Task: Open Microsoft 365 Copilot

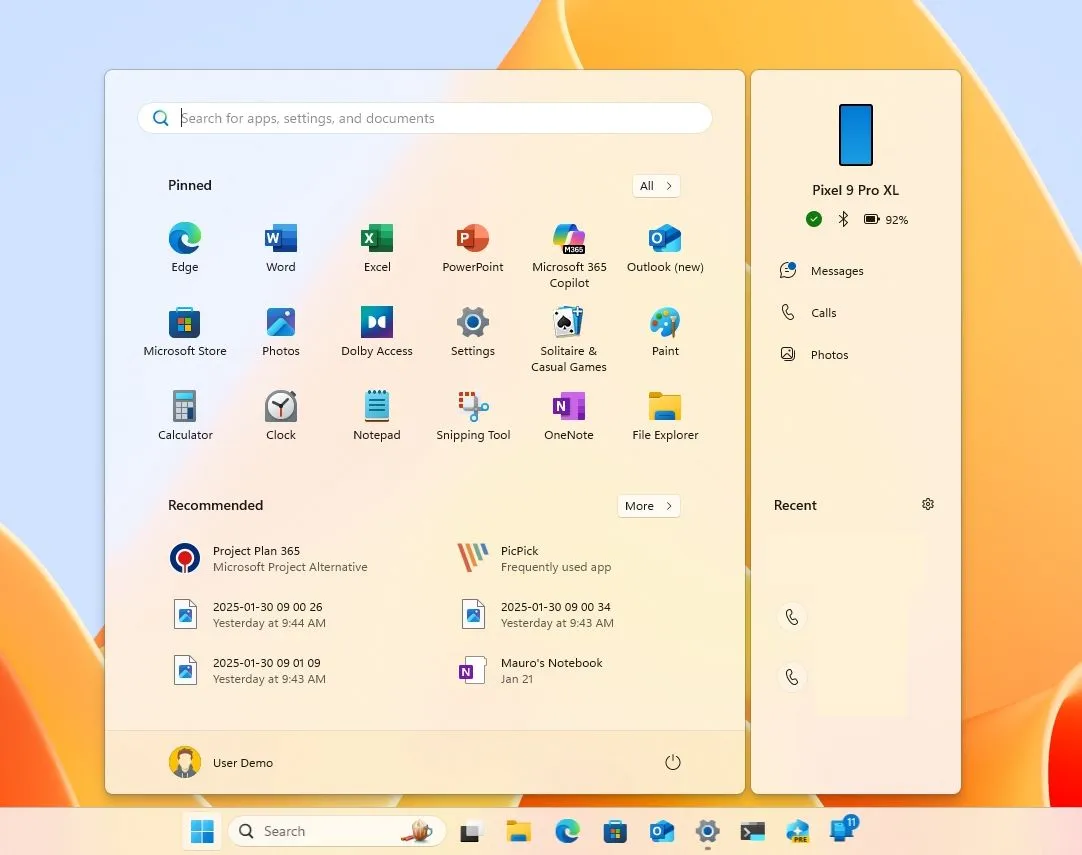Action: (x=568, y=240)
